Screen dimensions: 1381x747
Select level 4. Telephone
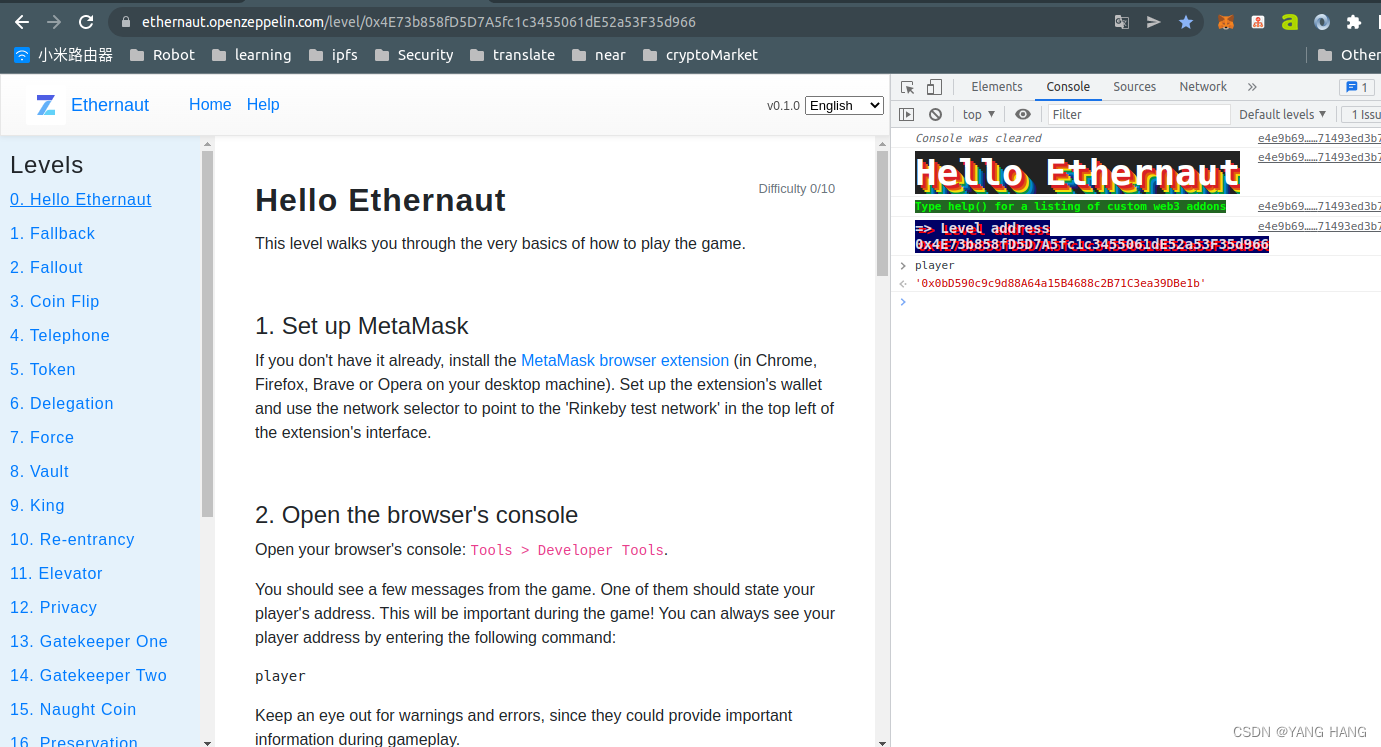pyautogui.click(x=60, y=335)
